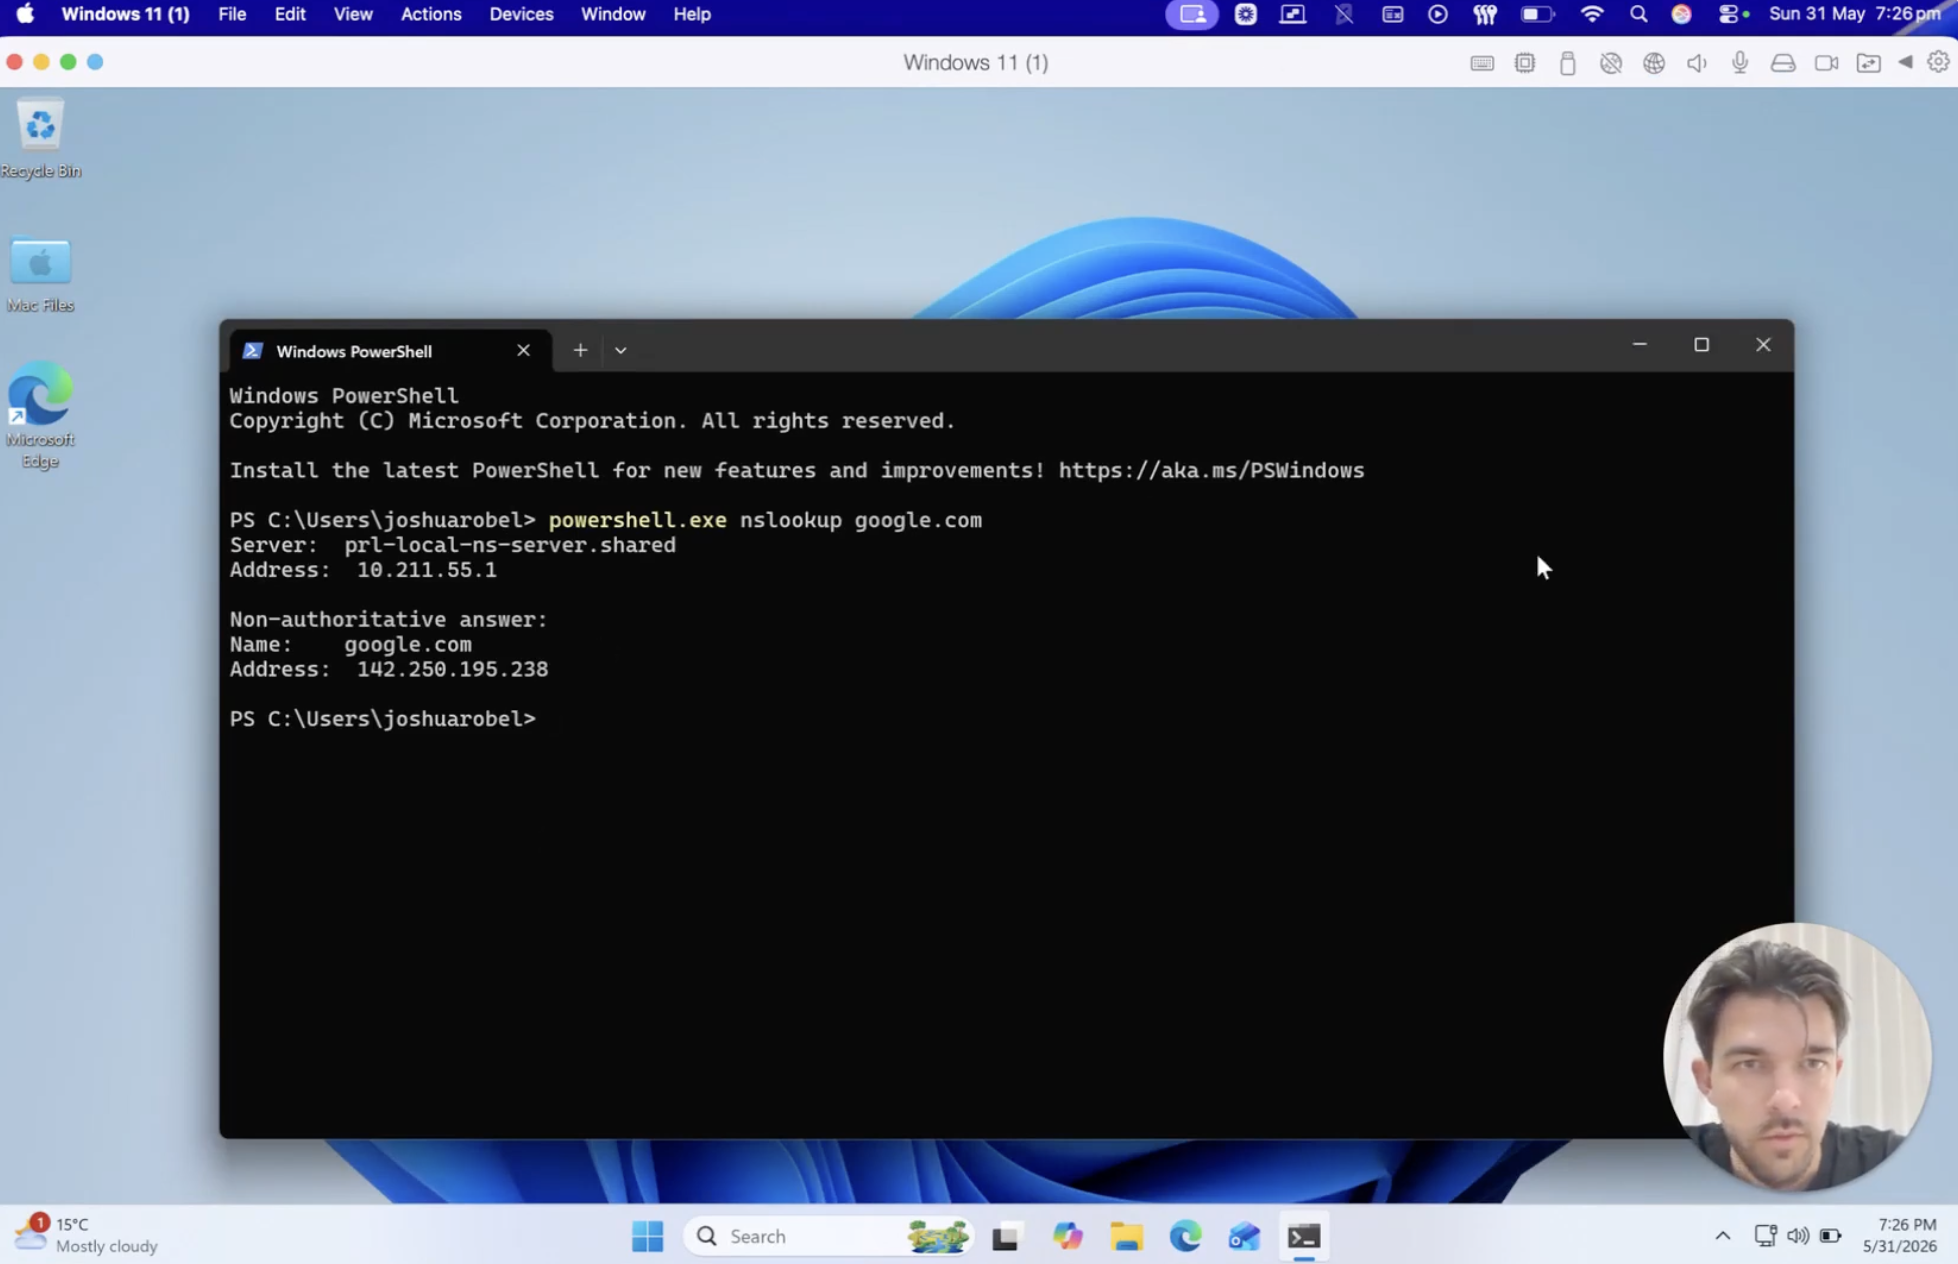This screenshot has height=1264, width=1958.
Task: Click the 'Non-authoritative answer:' line
Action: point(389,620)
